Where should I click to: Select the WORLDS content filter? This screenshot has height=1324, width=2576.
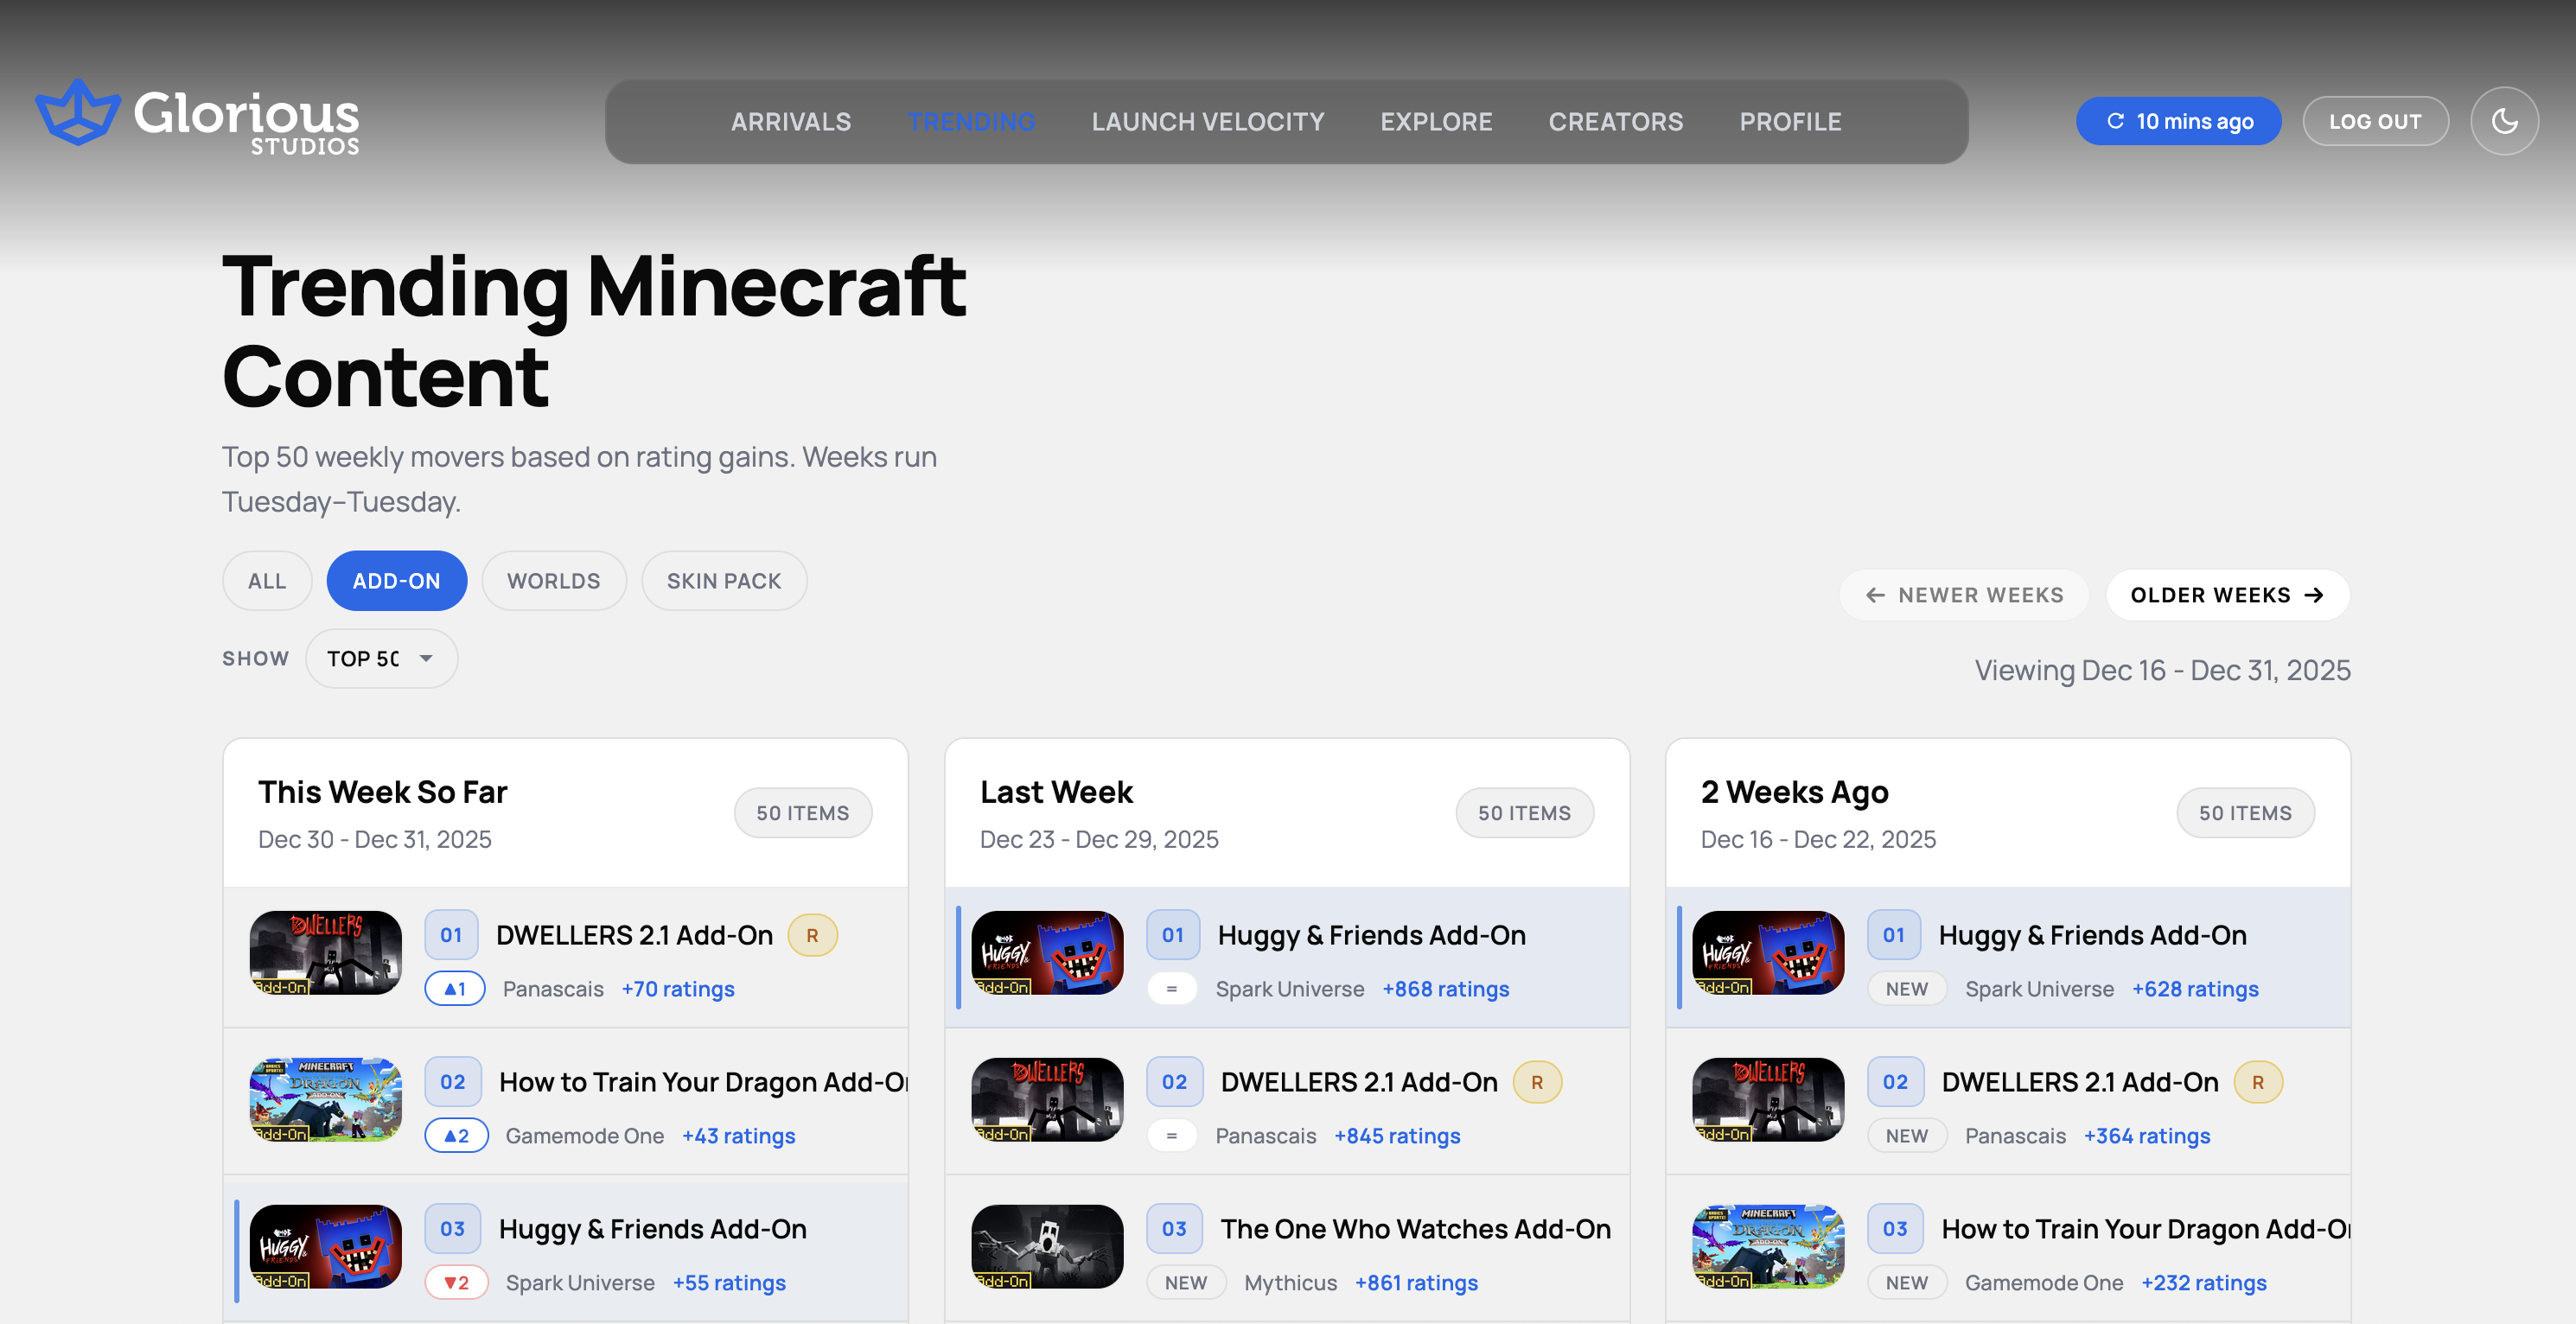coord(553,580)
